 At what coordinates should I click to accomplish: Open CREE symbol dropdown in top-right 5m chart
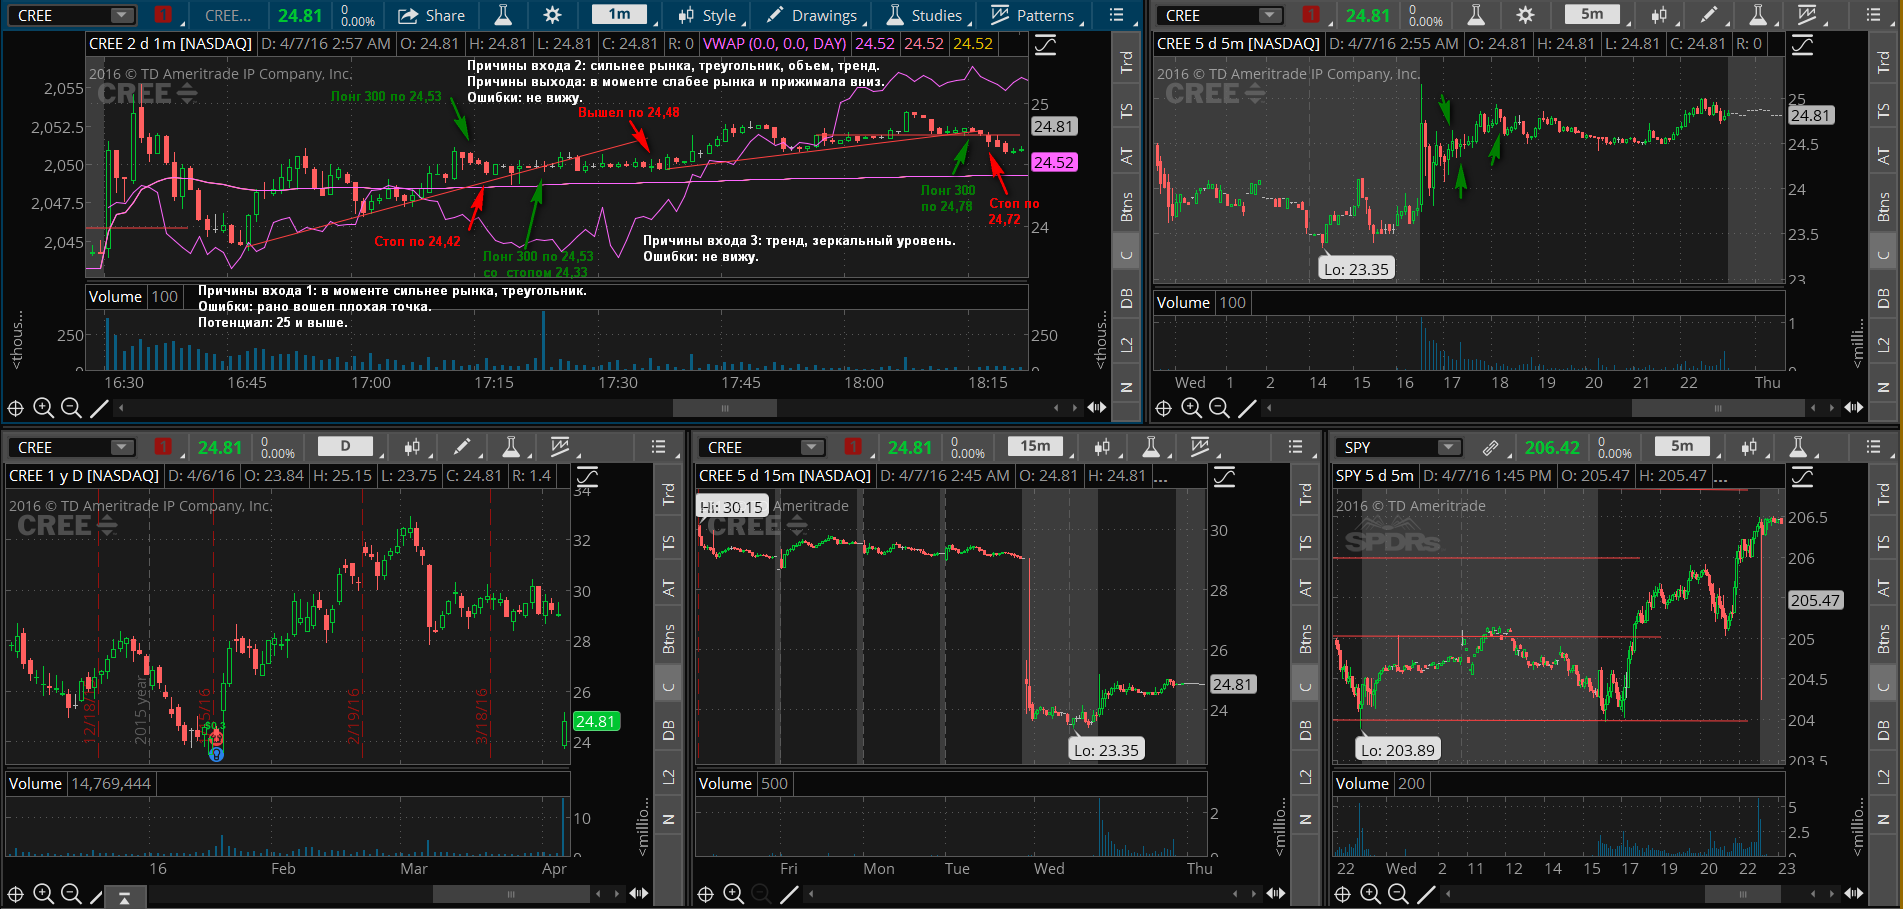click(1270, 15)
